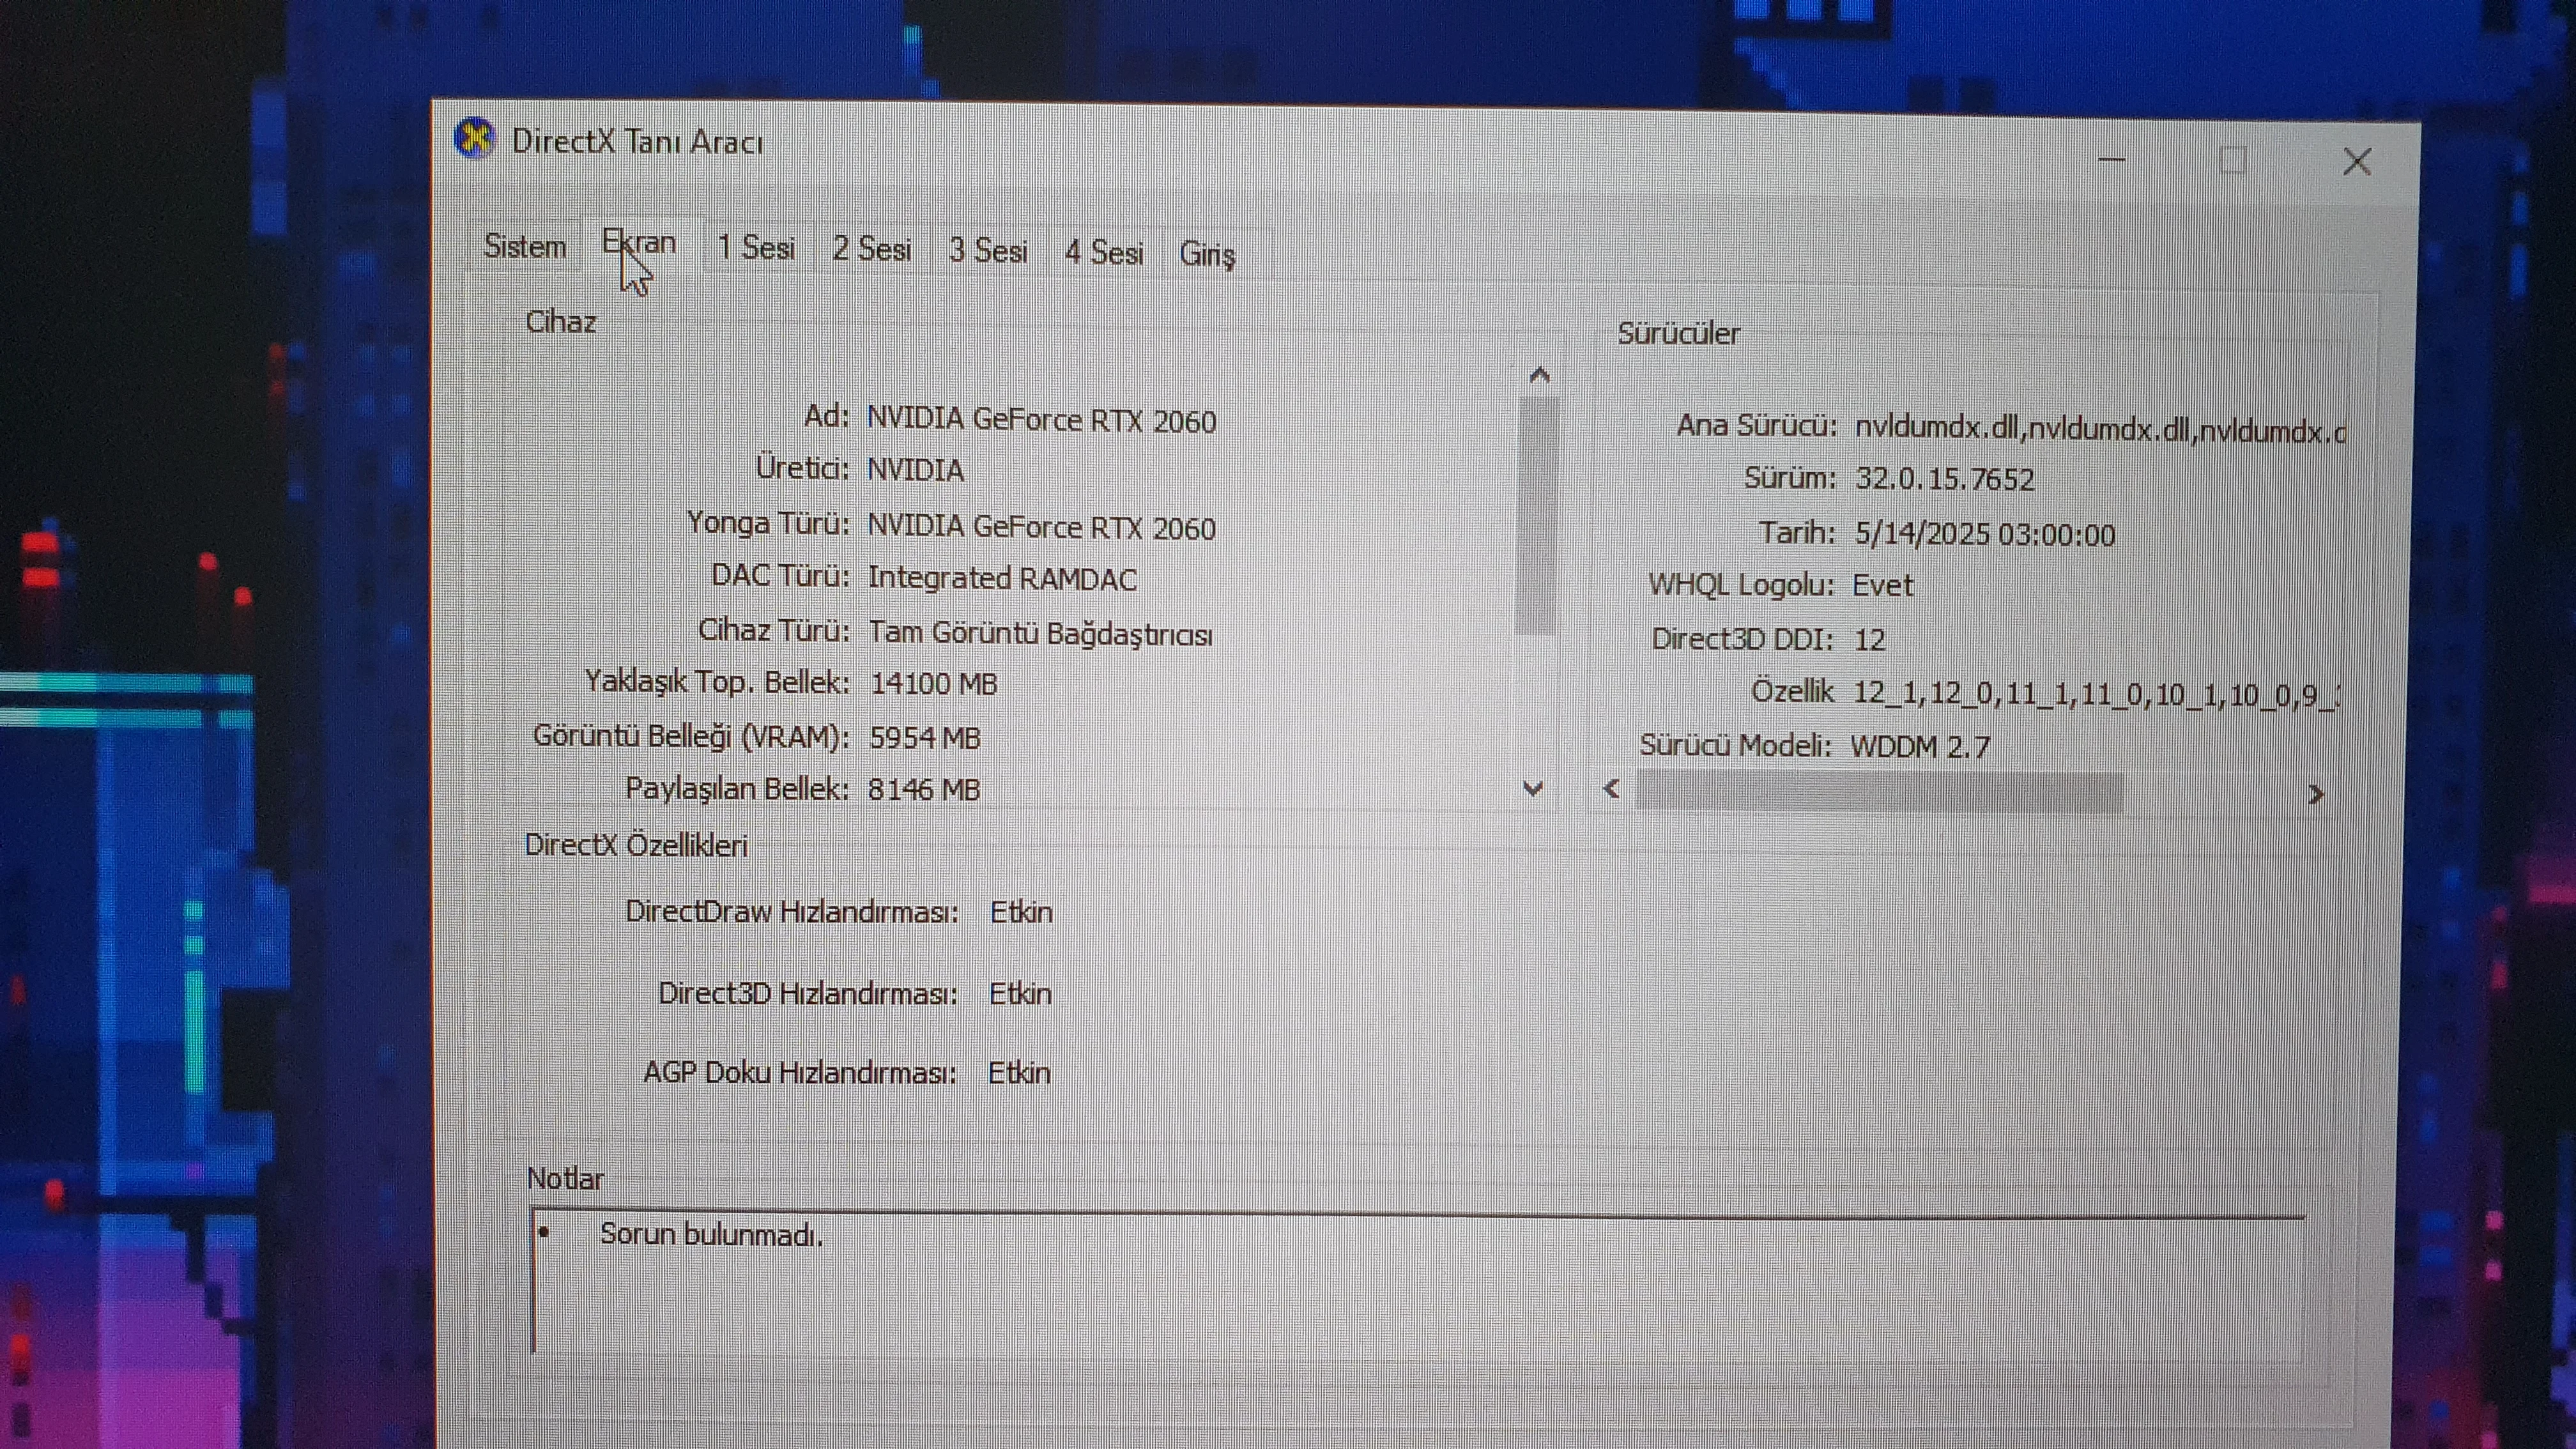Go to the Giriş tab
2576x1449 pixels.
coord(1207,254)
